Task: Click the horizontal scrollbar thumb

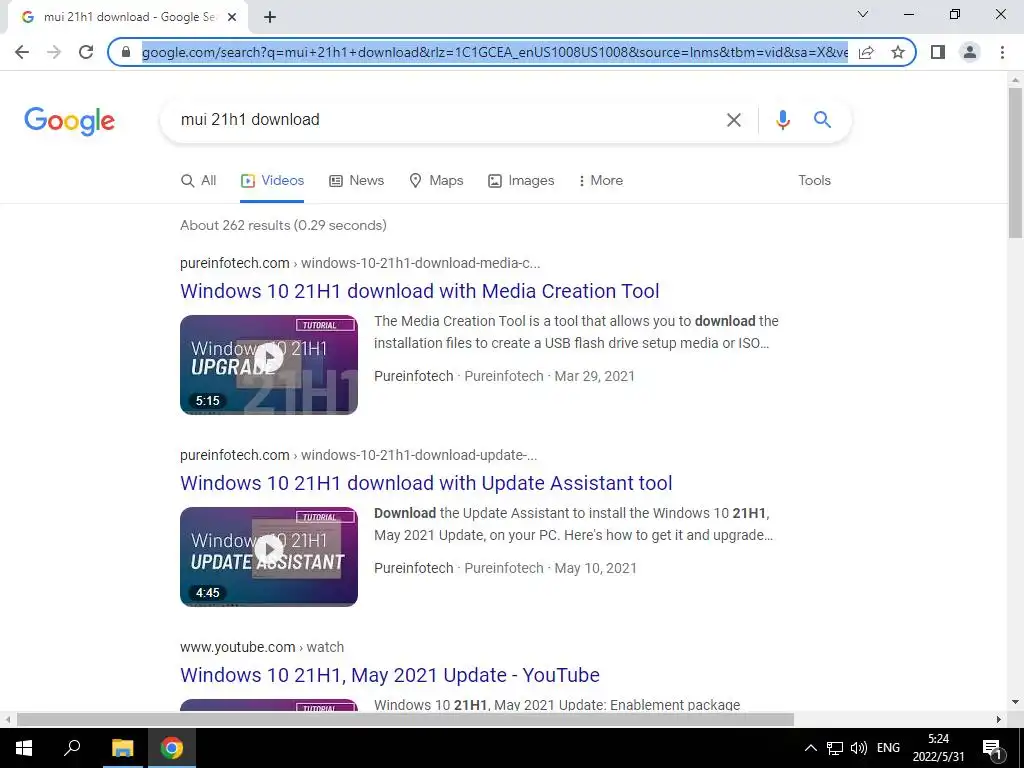Action: [405, 720]
